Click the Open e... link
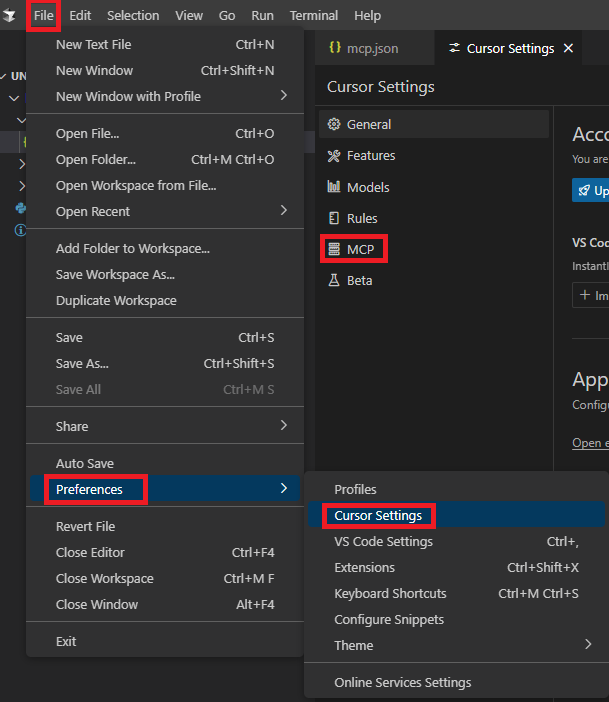The height and width of the screenshot is (702, 609). [x=590, y=443]
